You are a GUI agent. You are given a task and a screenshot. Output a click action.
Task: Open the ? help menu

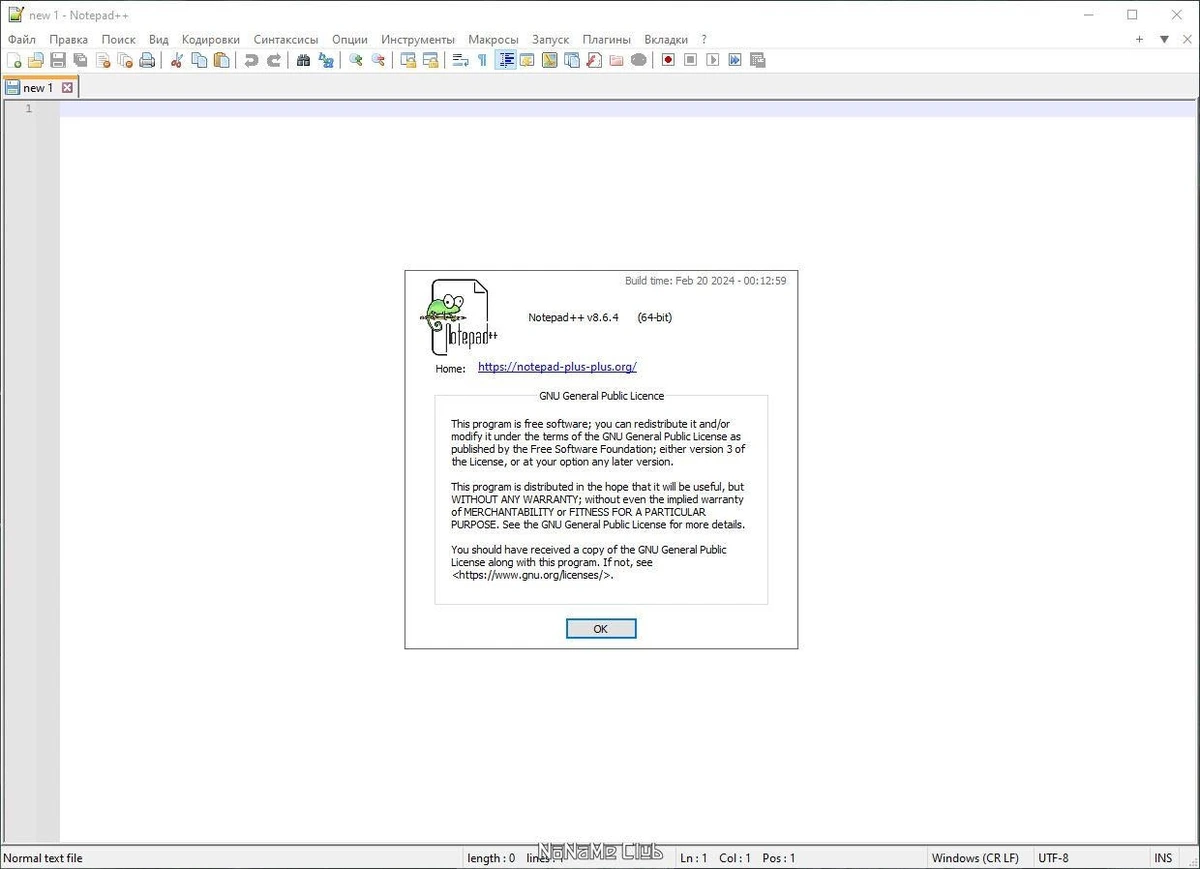[x=704, y=39]
